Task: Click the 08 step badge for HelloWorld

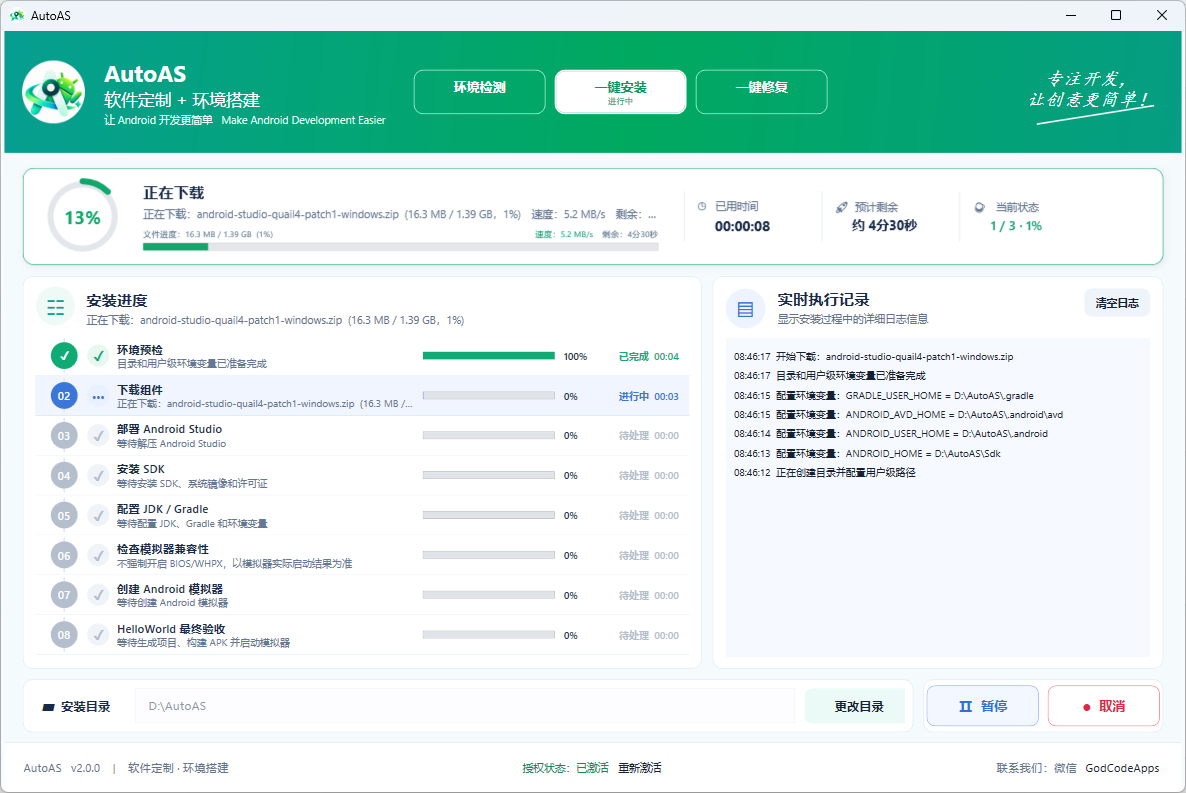Action: tap(64, 636)
